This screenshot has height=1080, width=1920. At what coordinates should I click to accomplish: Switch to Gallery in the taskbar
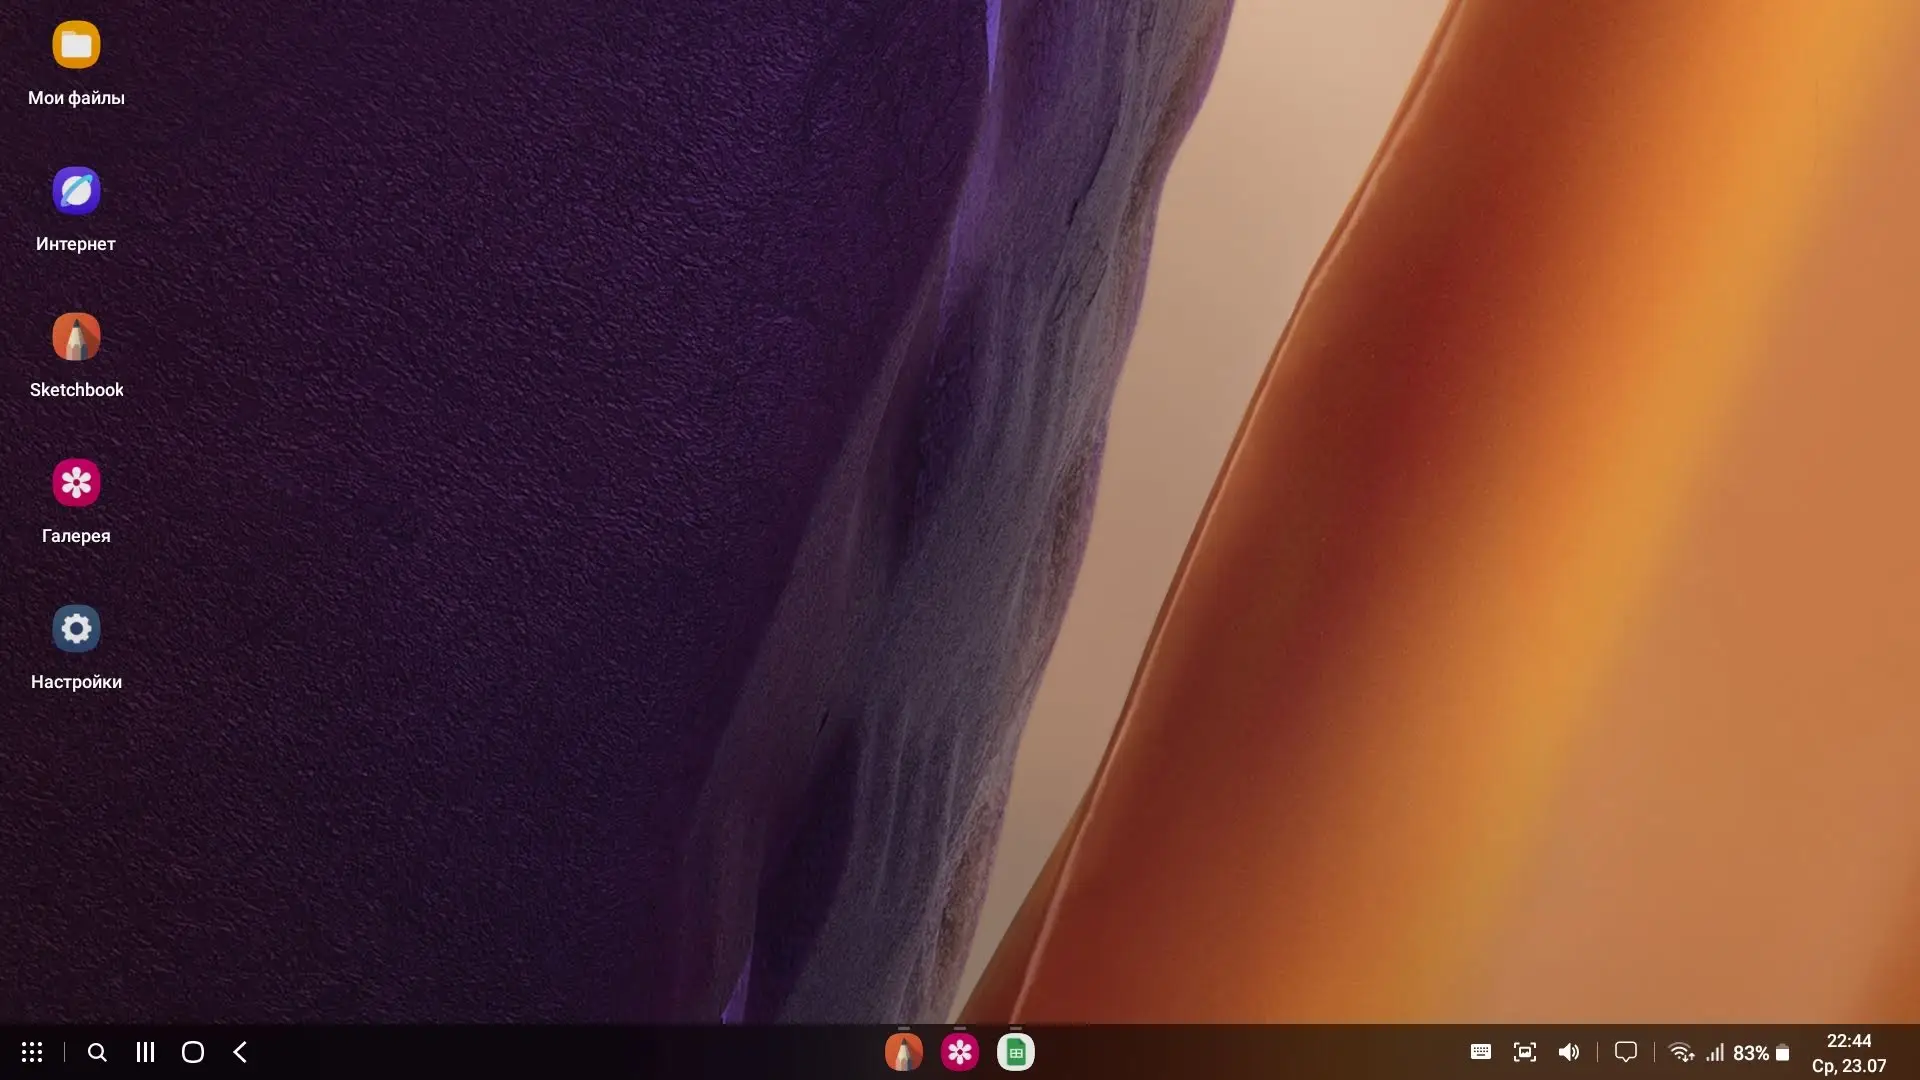(x=959, y=1052)
